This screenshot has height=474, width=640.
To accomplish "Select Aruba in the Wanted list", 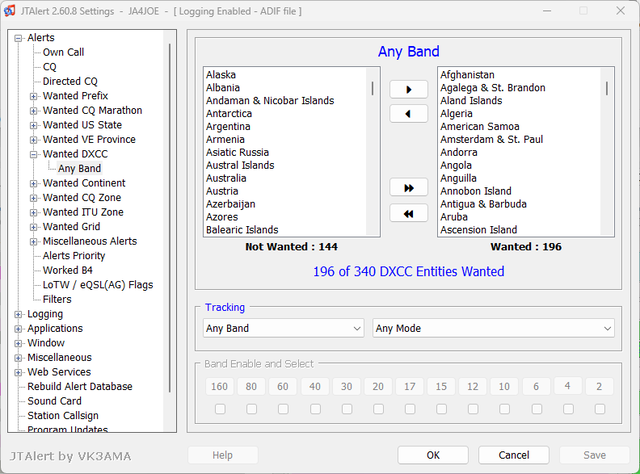I will [454, 217].
